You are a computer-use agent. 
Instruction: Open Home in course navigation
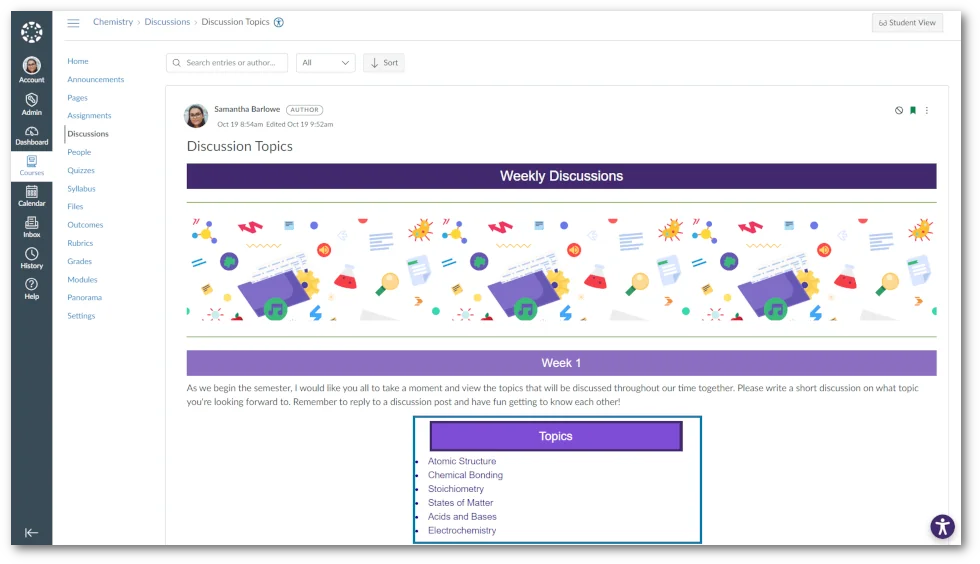[78, 61]
